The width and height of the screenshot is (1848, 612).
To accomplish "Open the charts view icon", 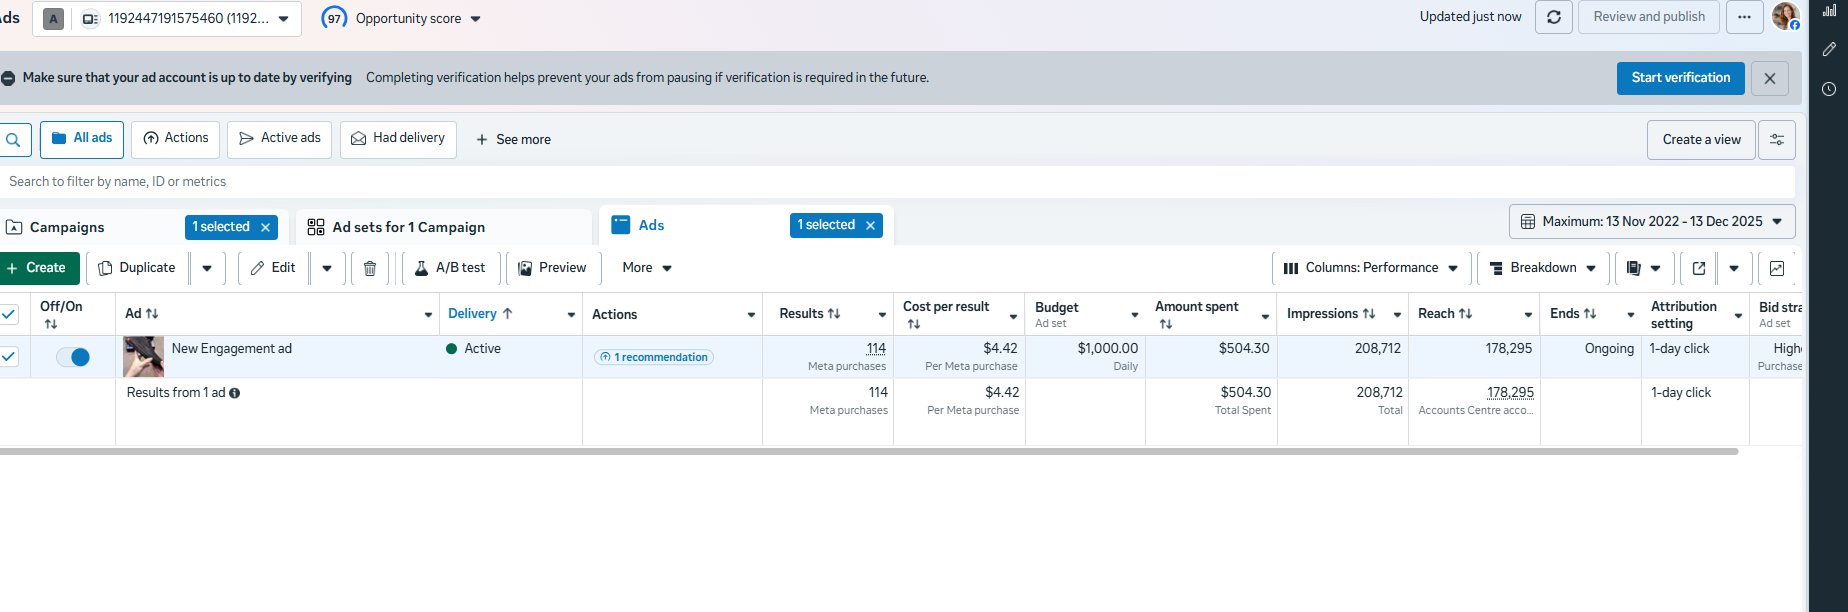I will 1777,268.
